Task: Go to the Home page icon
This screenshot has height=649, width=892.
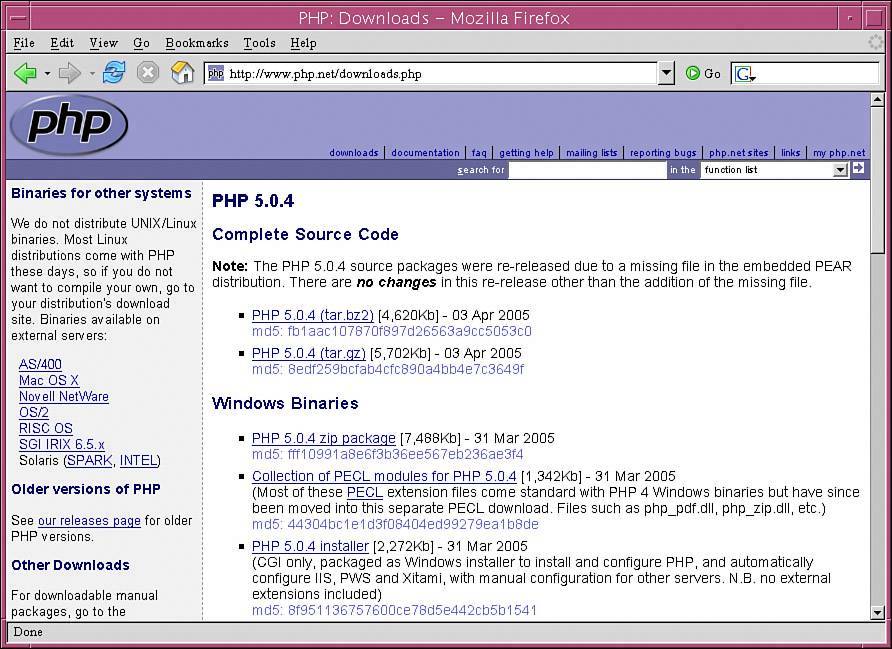Action: [182, 73]
